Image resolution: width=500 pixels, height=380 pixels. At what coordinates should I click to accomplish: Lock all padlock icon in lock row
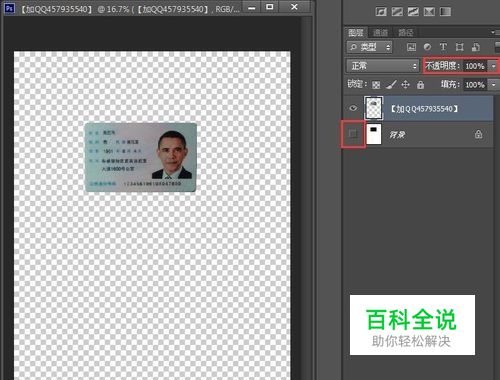[420, 85]
